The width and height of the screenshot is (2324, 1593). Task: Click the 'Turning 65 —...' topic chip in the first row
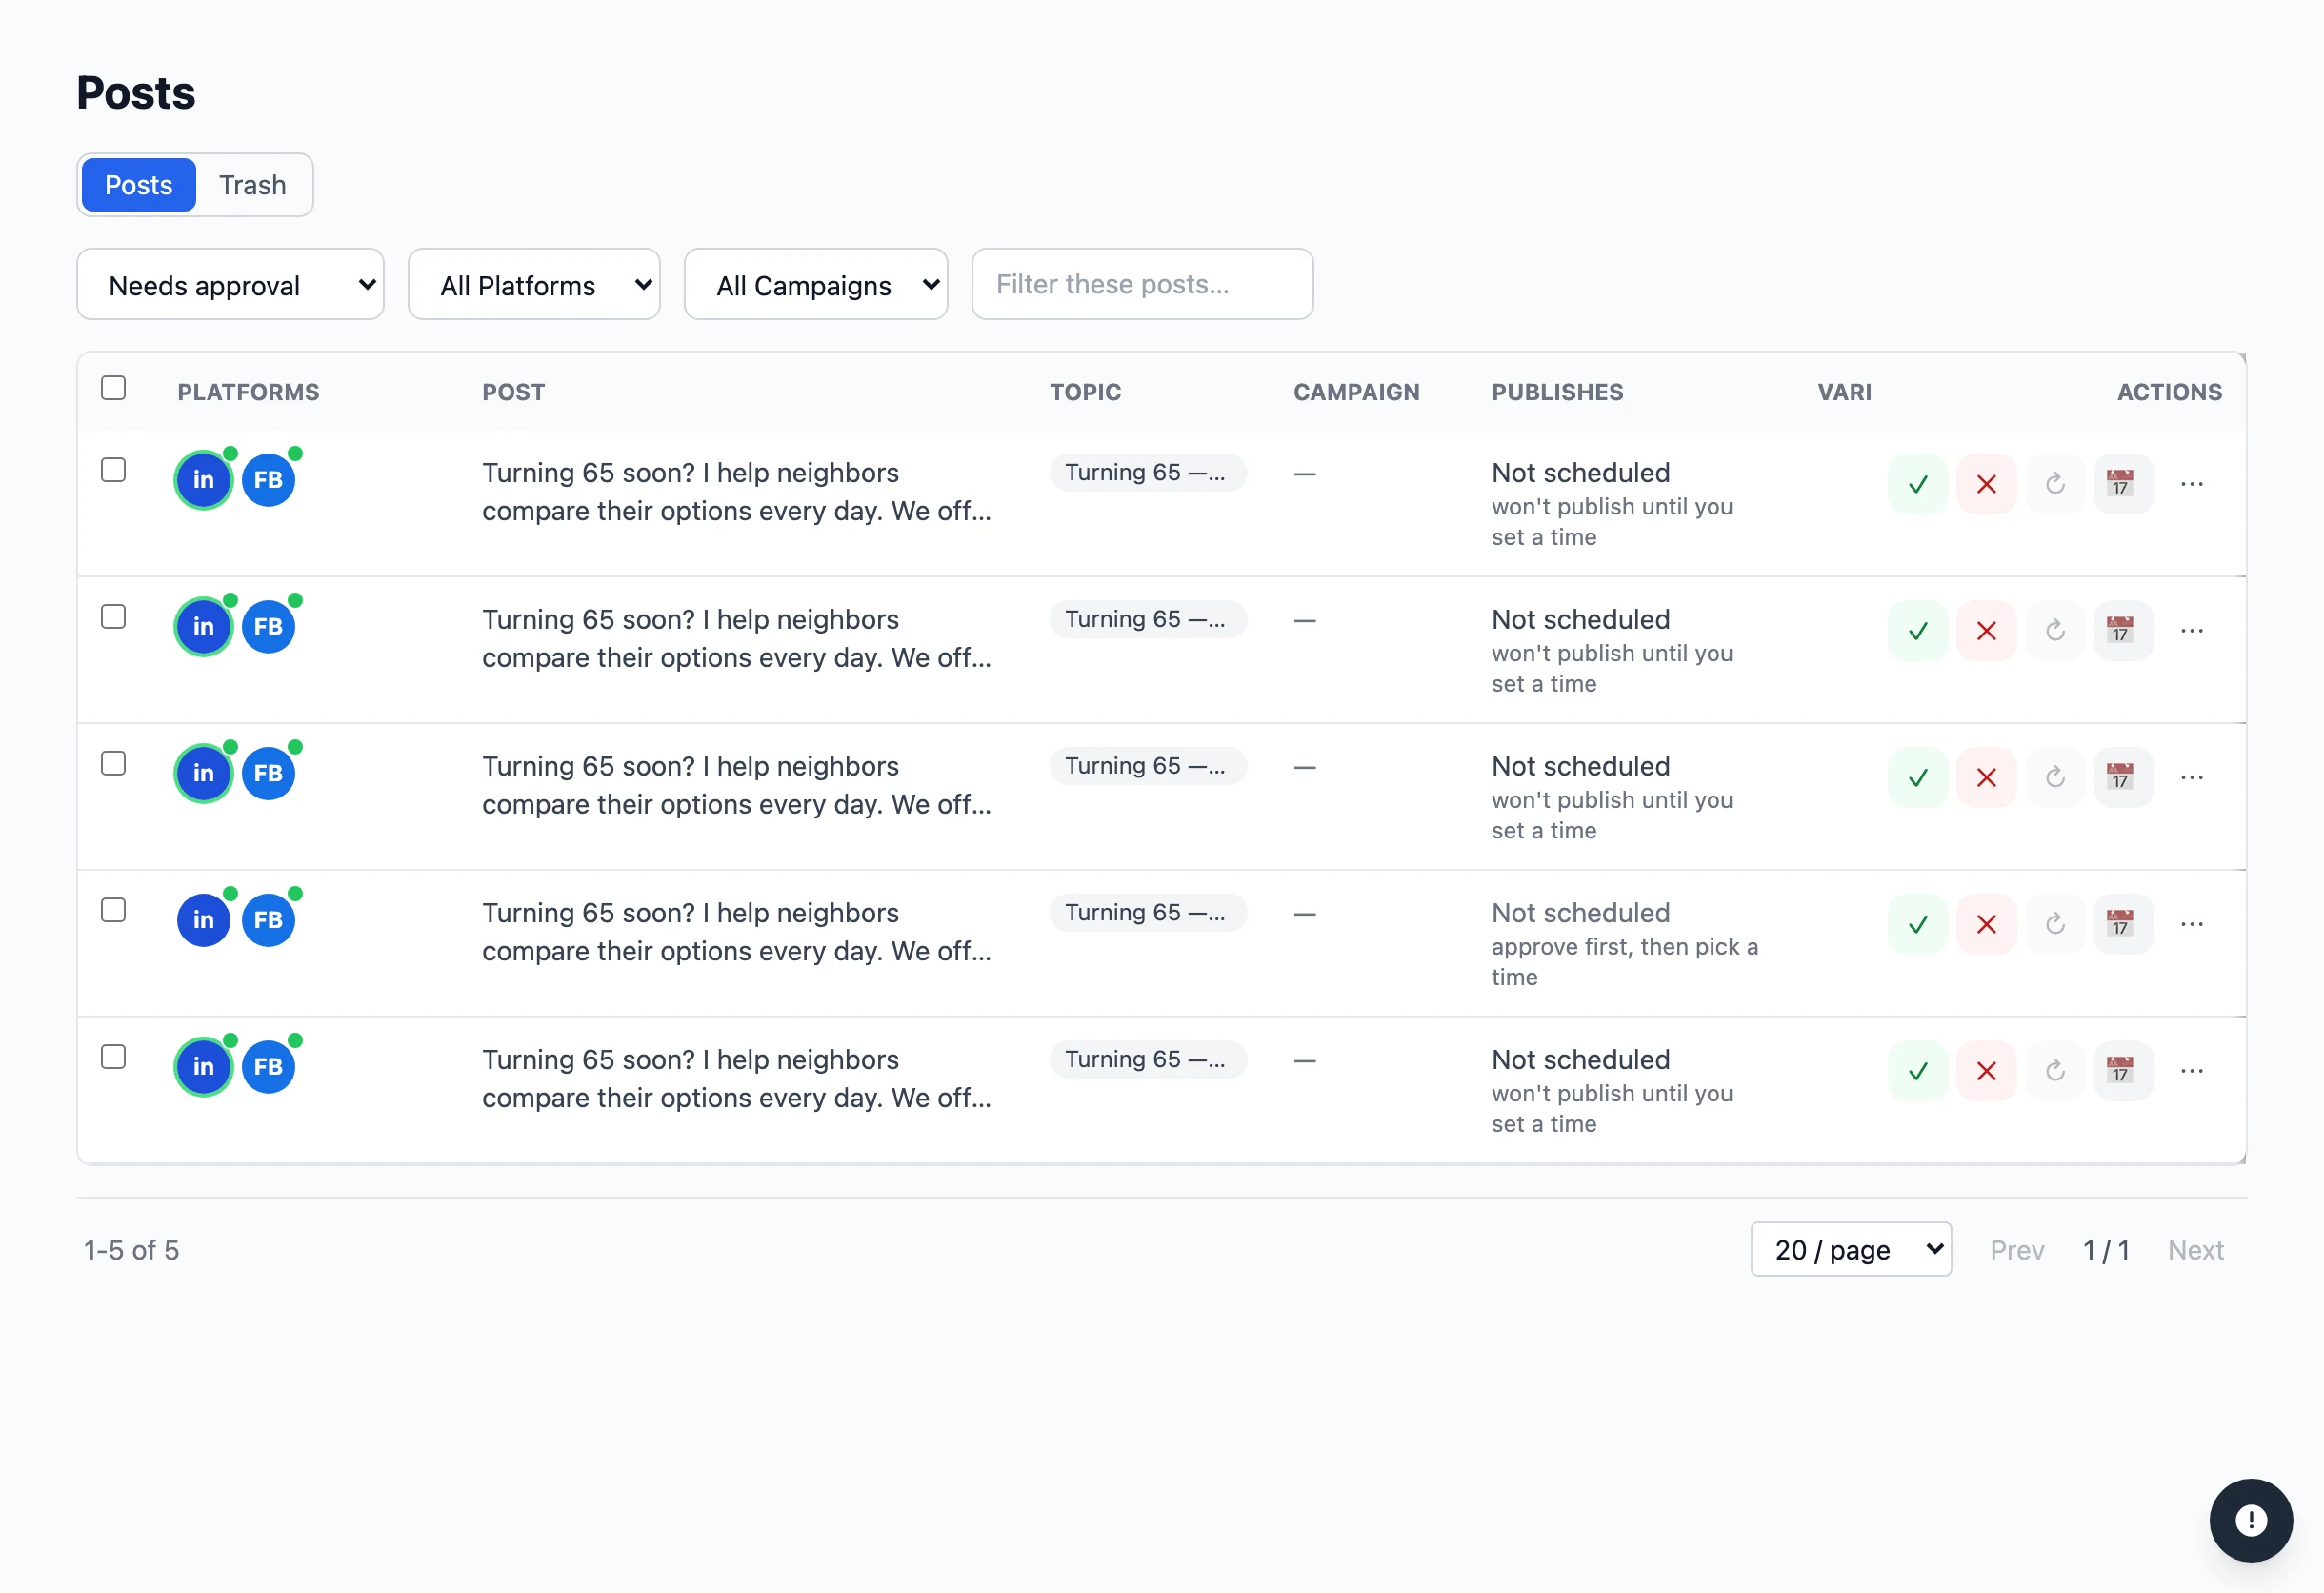coord(1148,472)
